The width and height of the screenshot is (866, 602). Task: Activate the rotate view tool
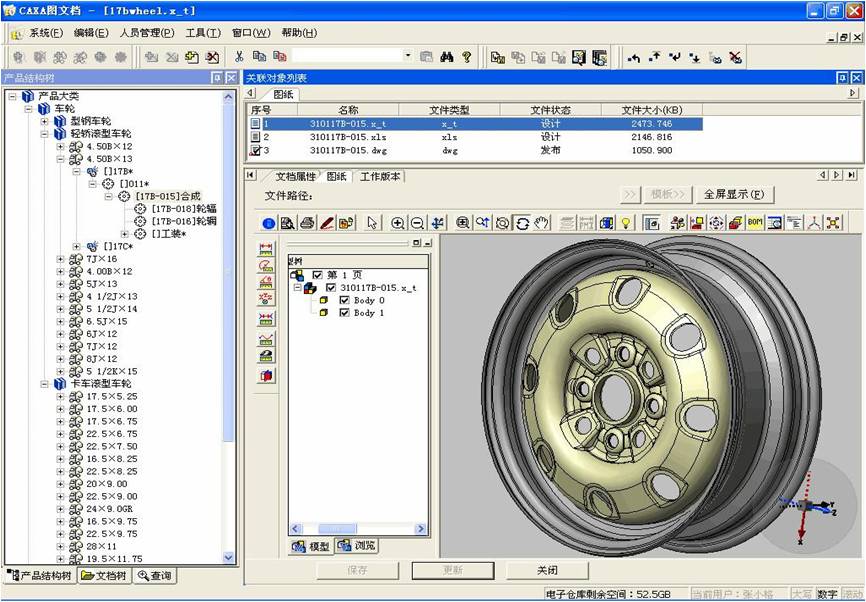(x=522, y=223)
